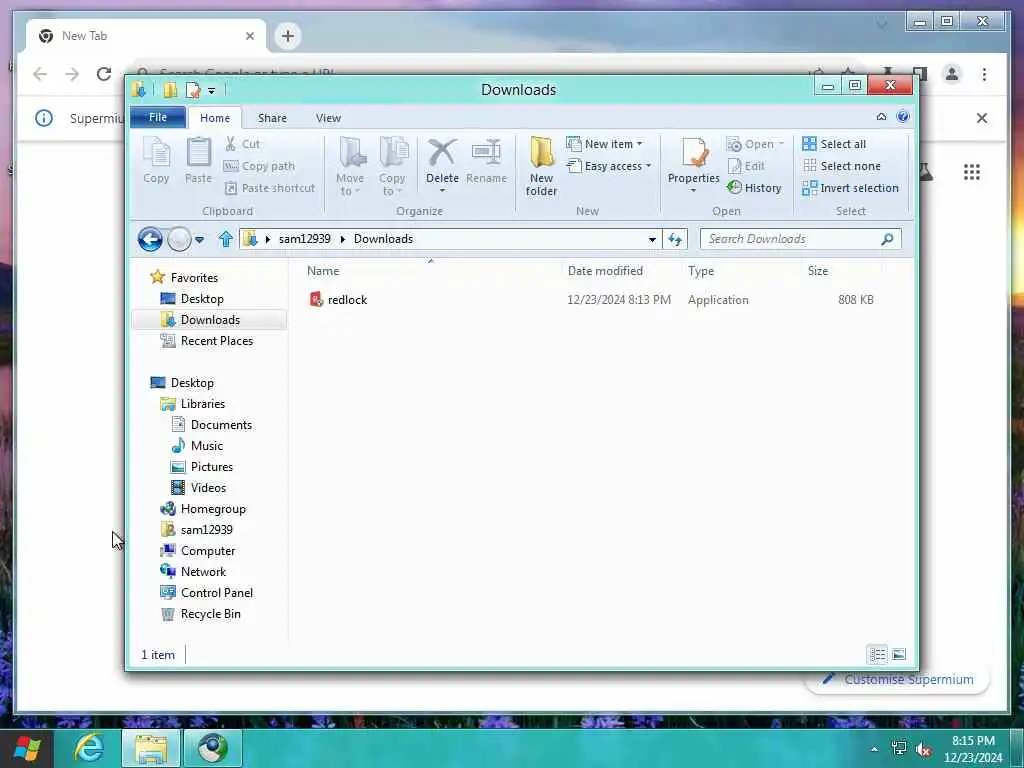1024x768 pixels.
Task: Select Computer in navigation pane
Action: (208, 551)
